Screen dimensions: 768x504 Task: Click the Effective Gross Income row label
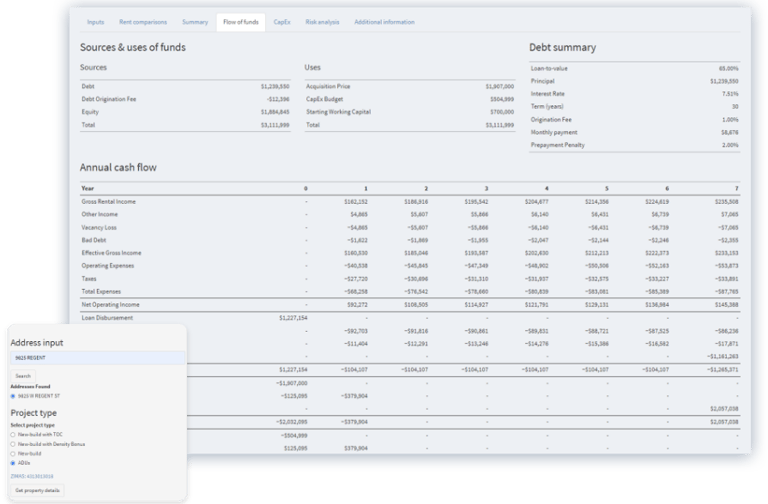[x=111, y=253]
